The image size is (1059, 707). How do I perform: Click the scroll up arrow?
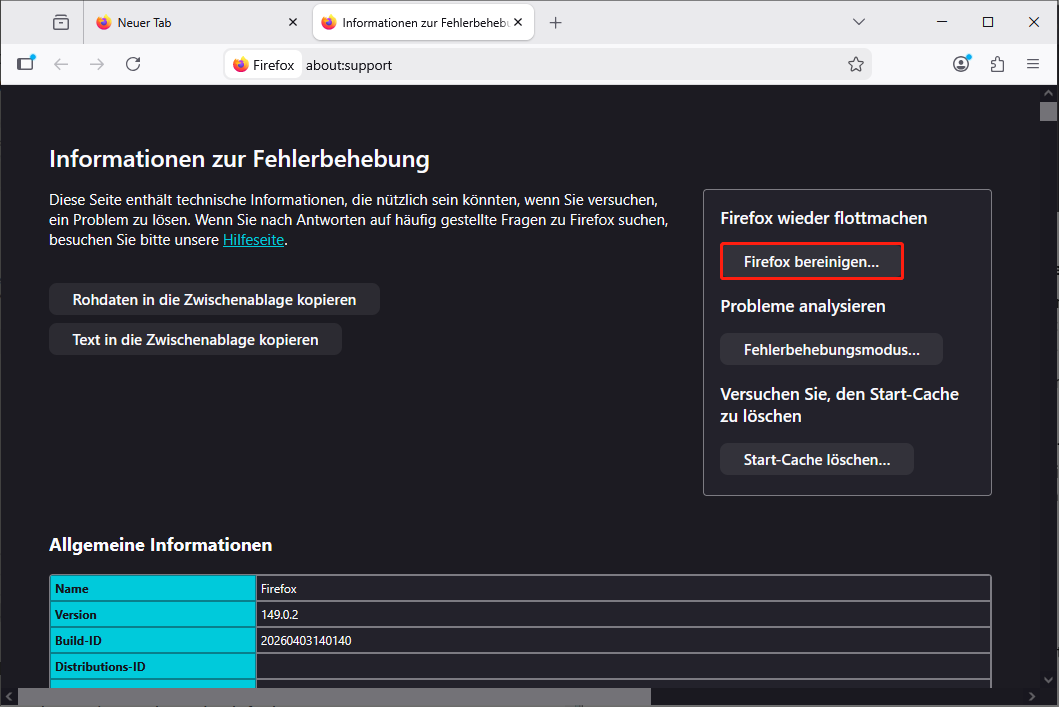pos(1048,93)
